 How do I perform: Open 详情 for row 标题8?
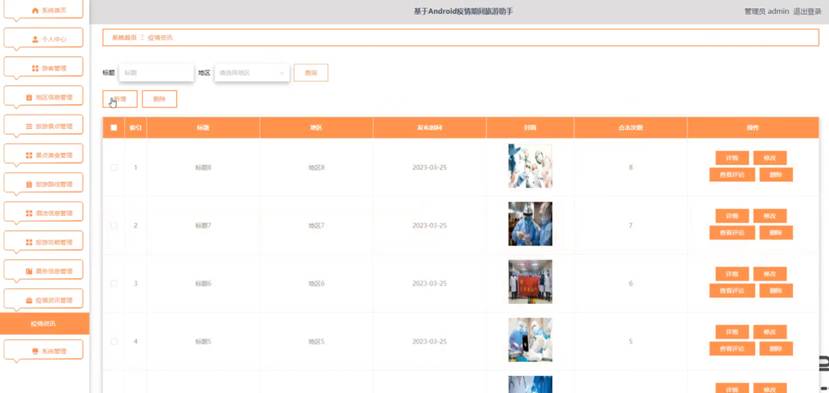(x=732, y=158)
